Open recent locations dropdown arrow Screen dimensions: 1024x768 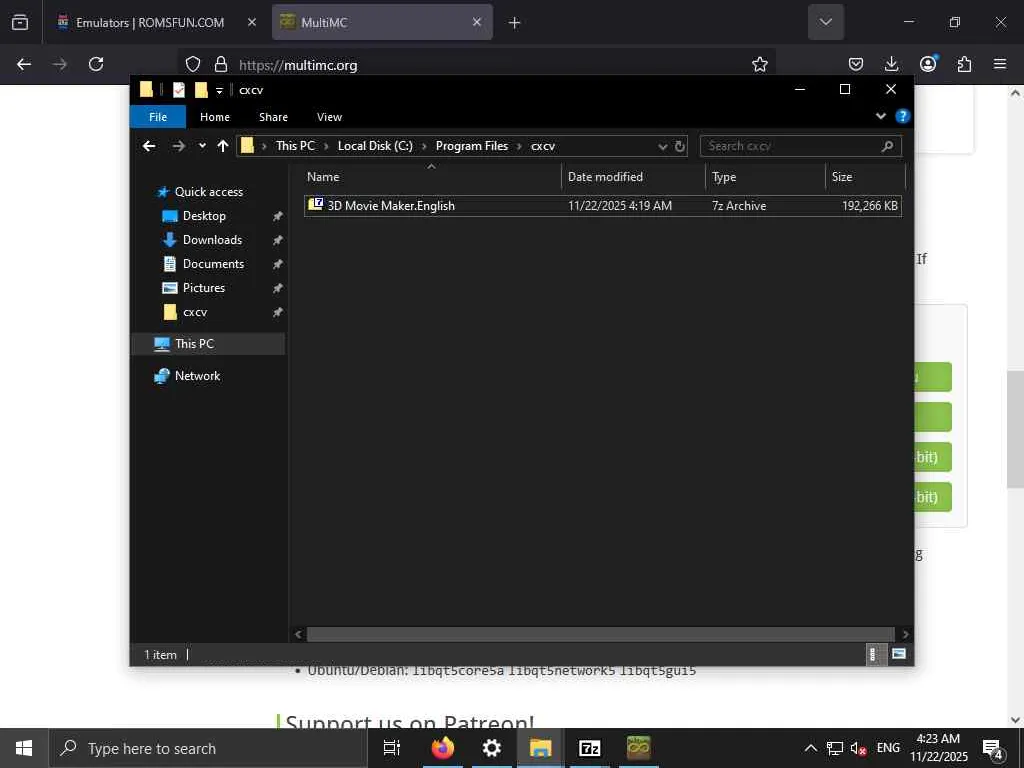click(x=202, y=146)
